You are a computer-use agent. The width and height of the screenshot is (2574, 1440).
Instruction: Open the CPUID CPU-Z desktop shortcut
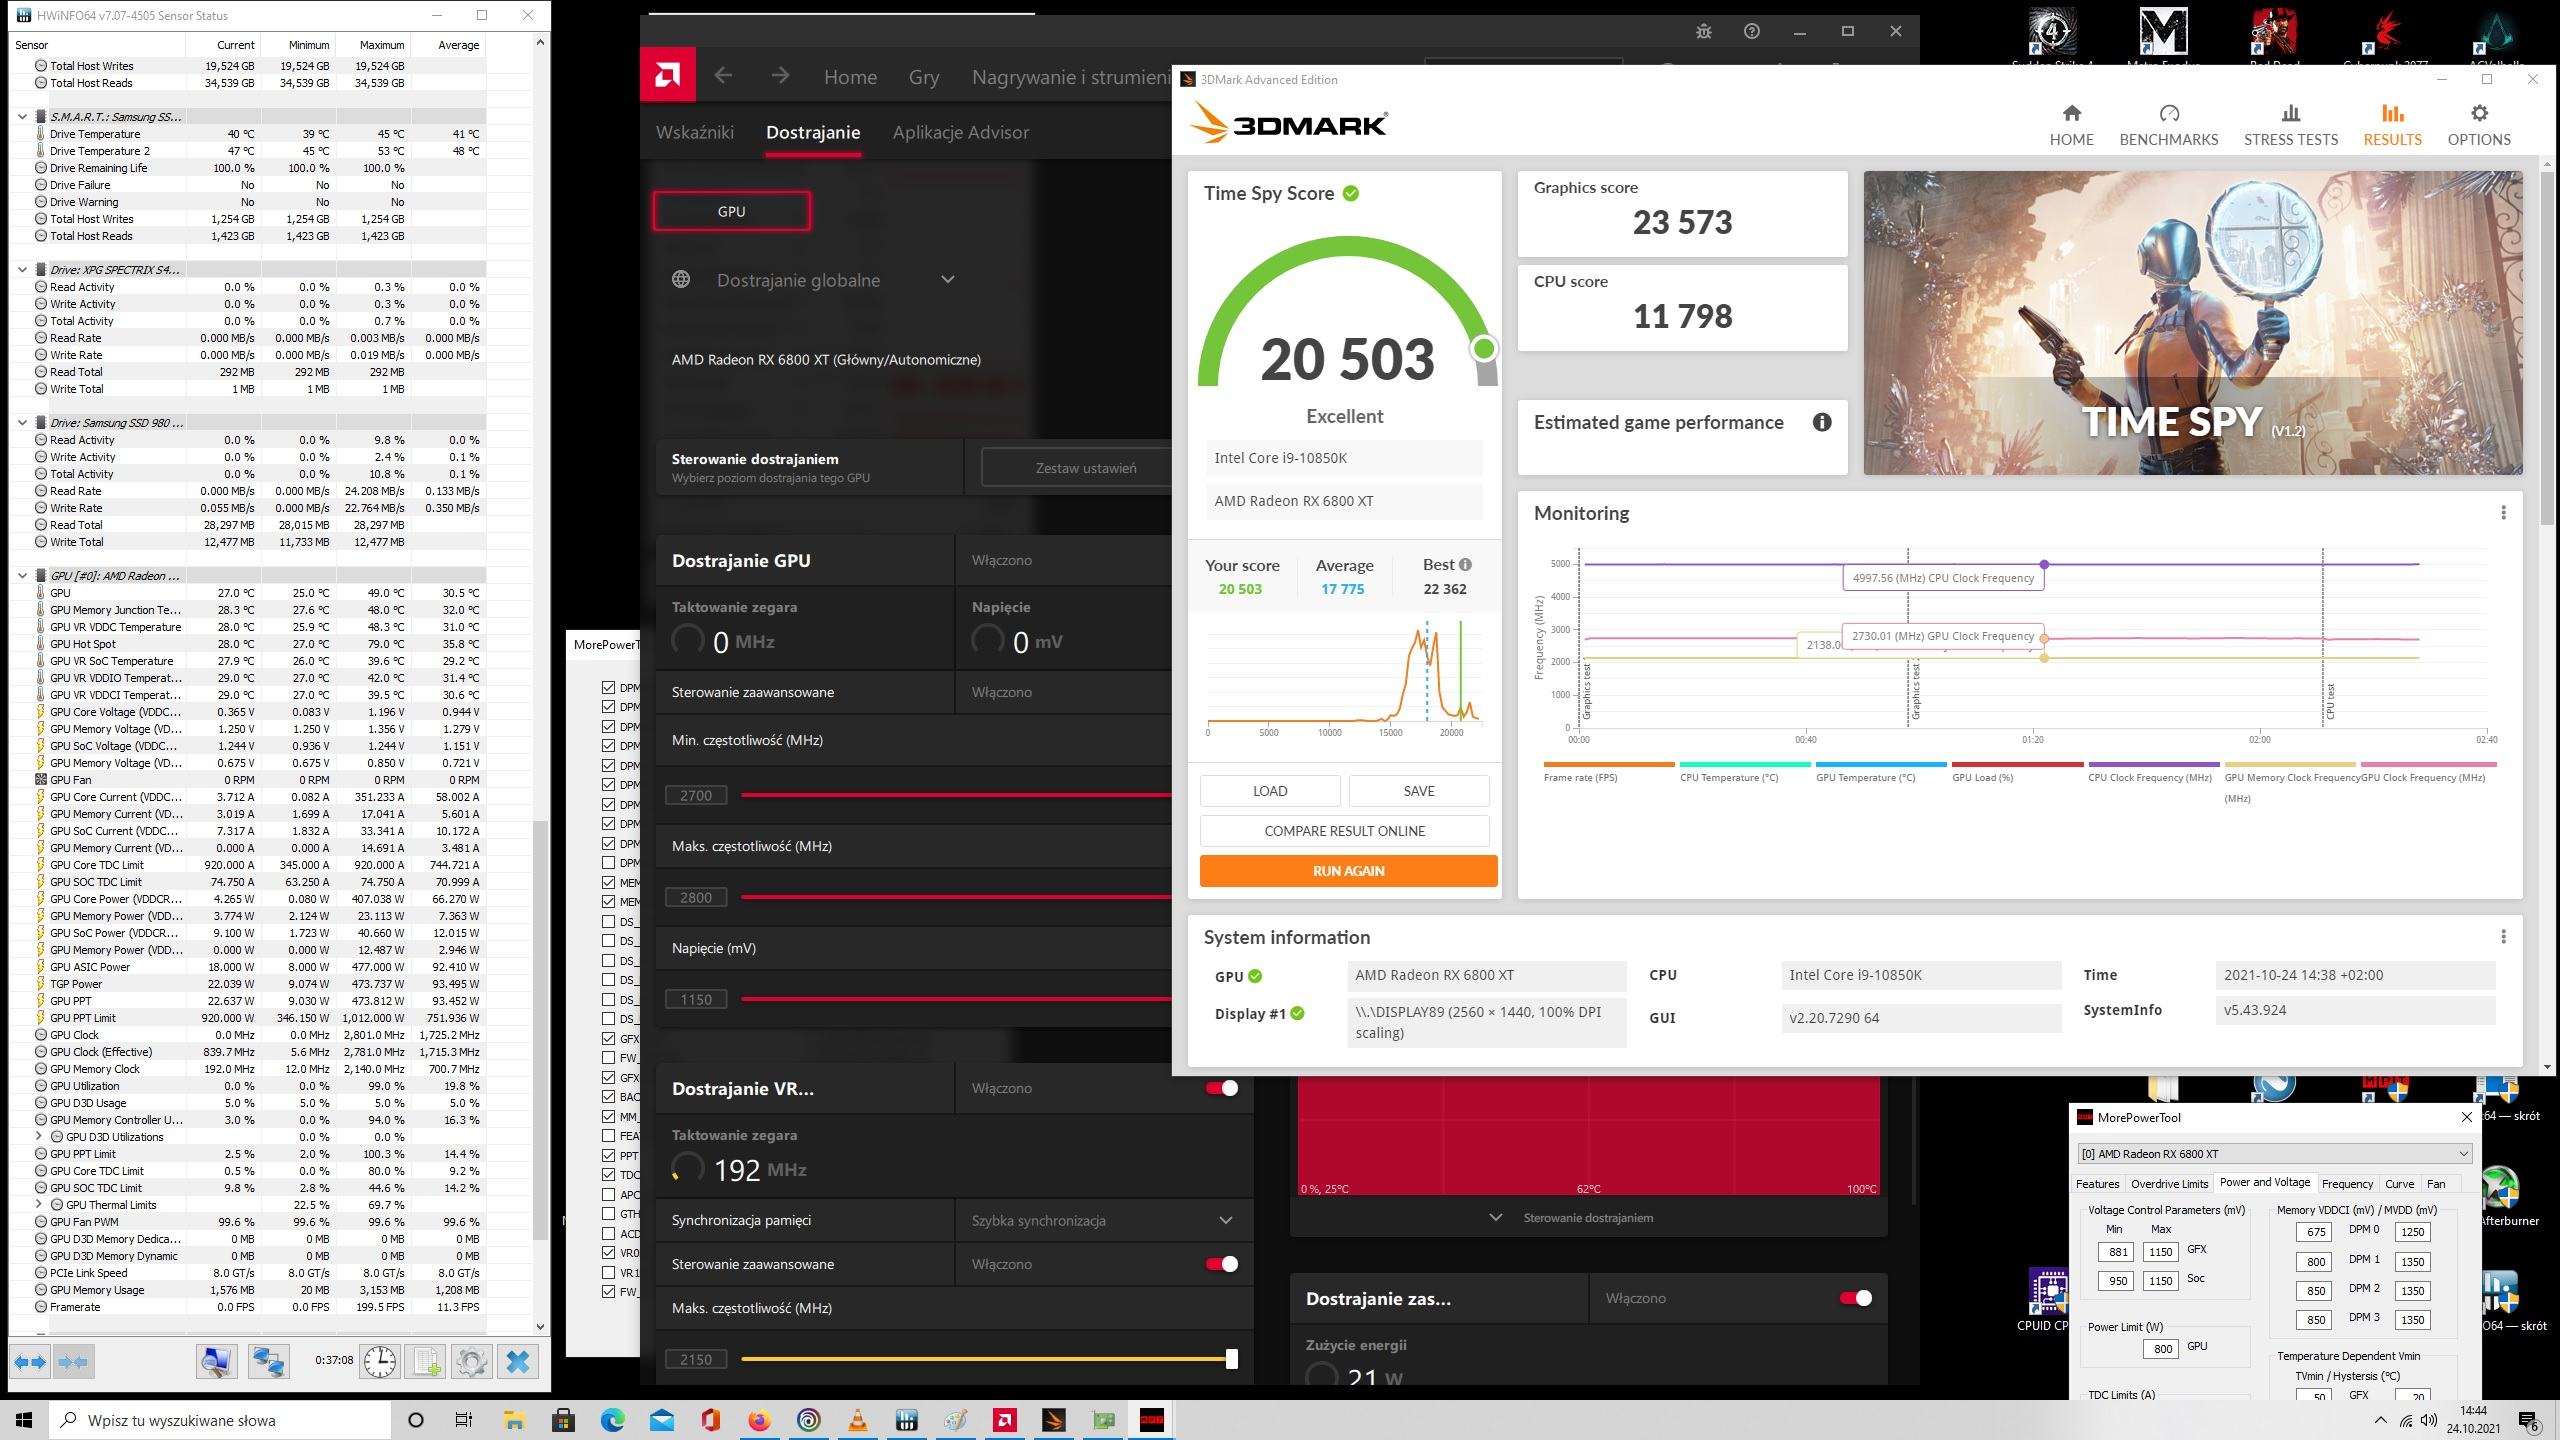coord(2047,1299)
